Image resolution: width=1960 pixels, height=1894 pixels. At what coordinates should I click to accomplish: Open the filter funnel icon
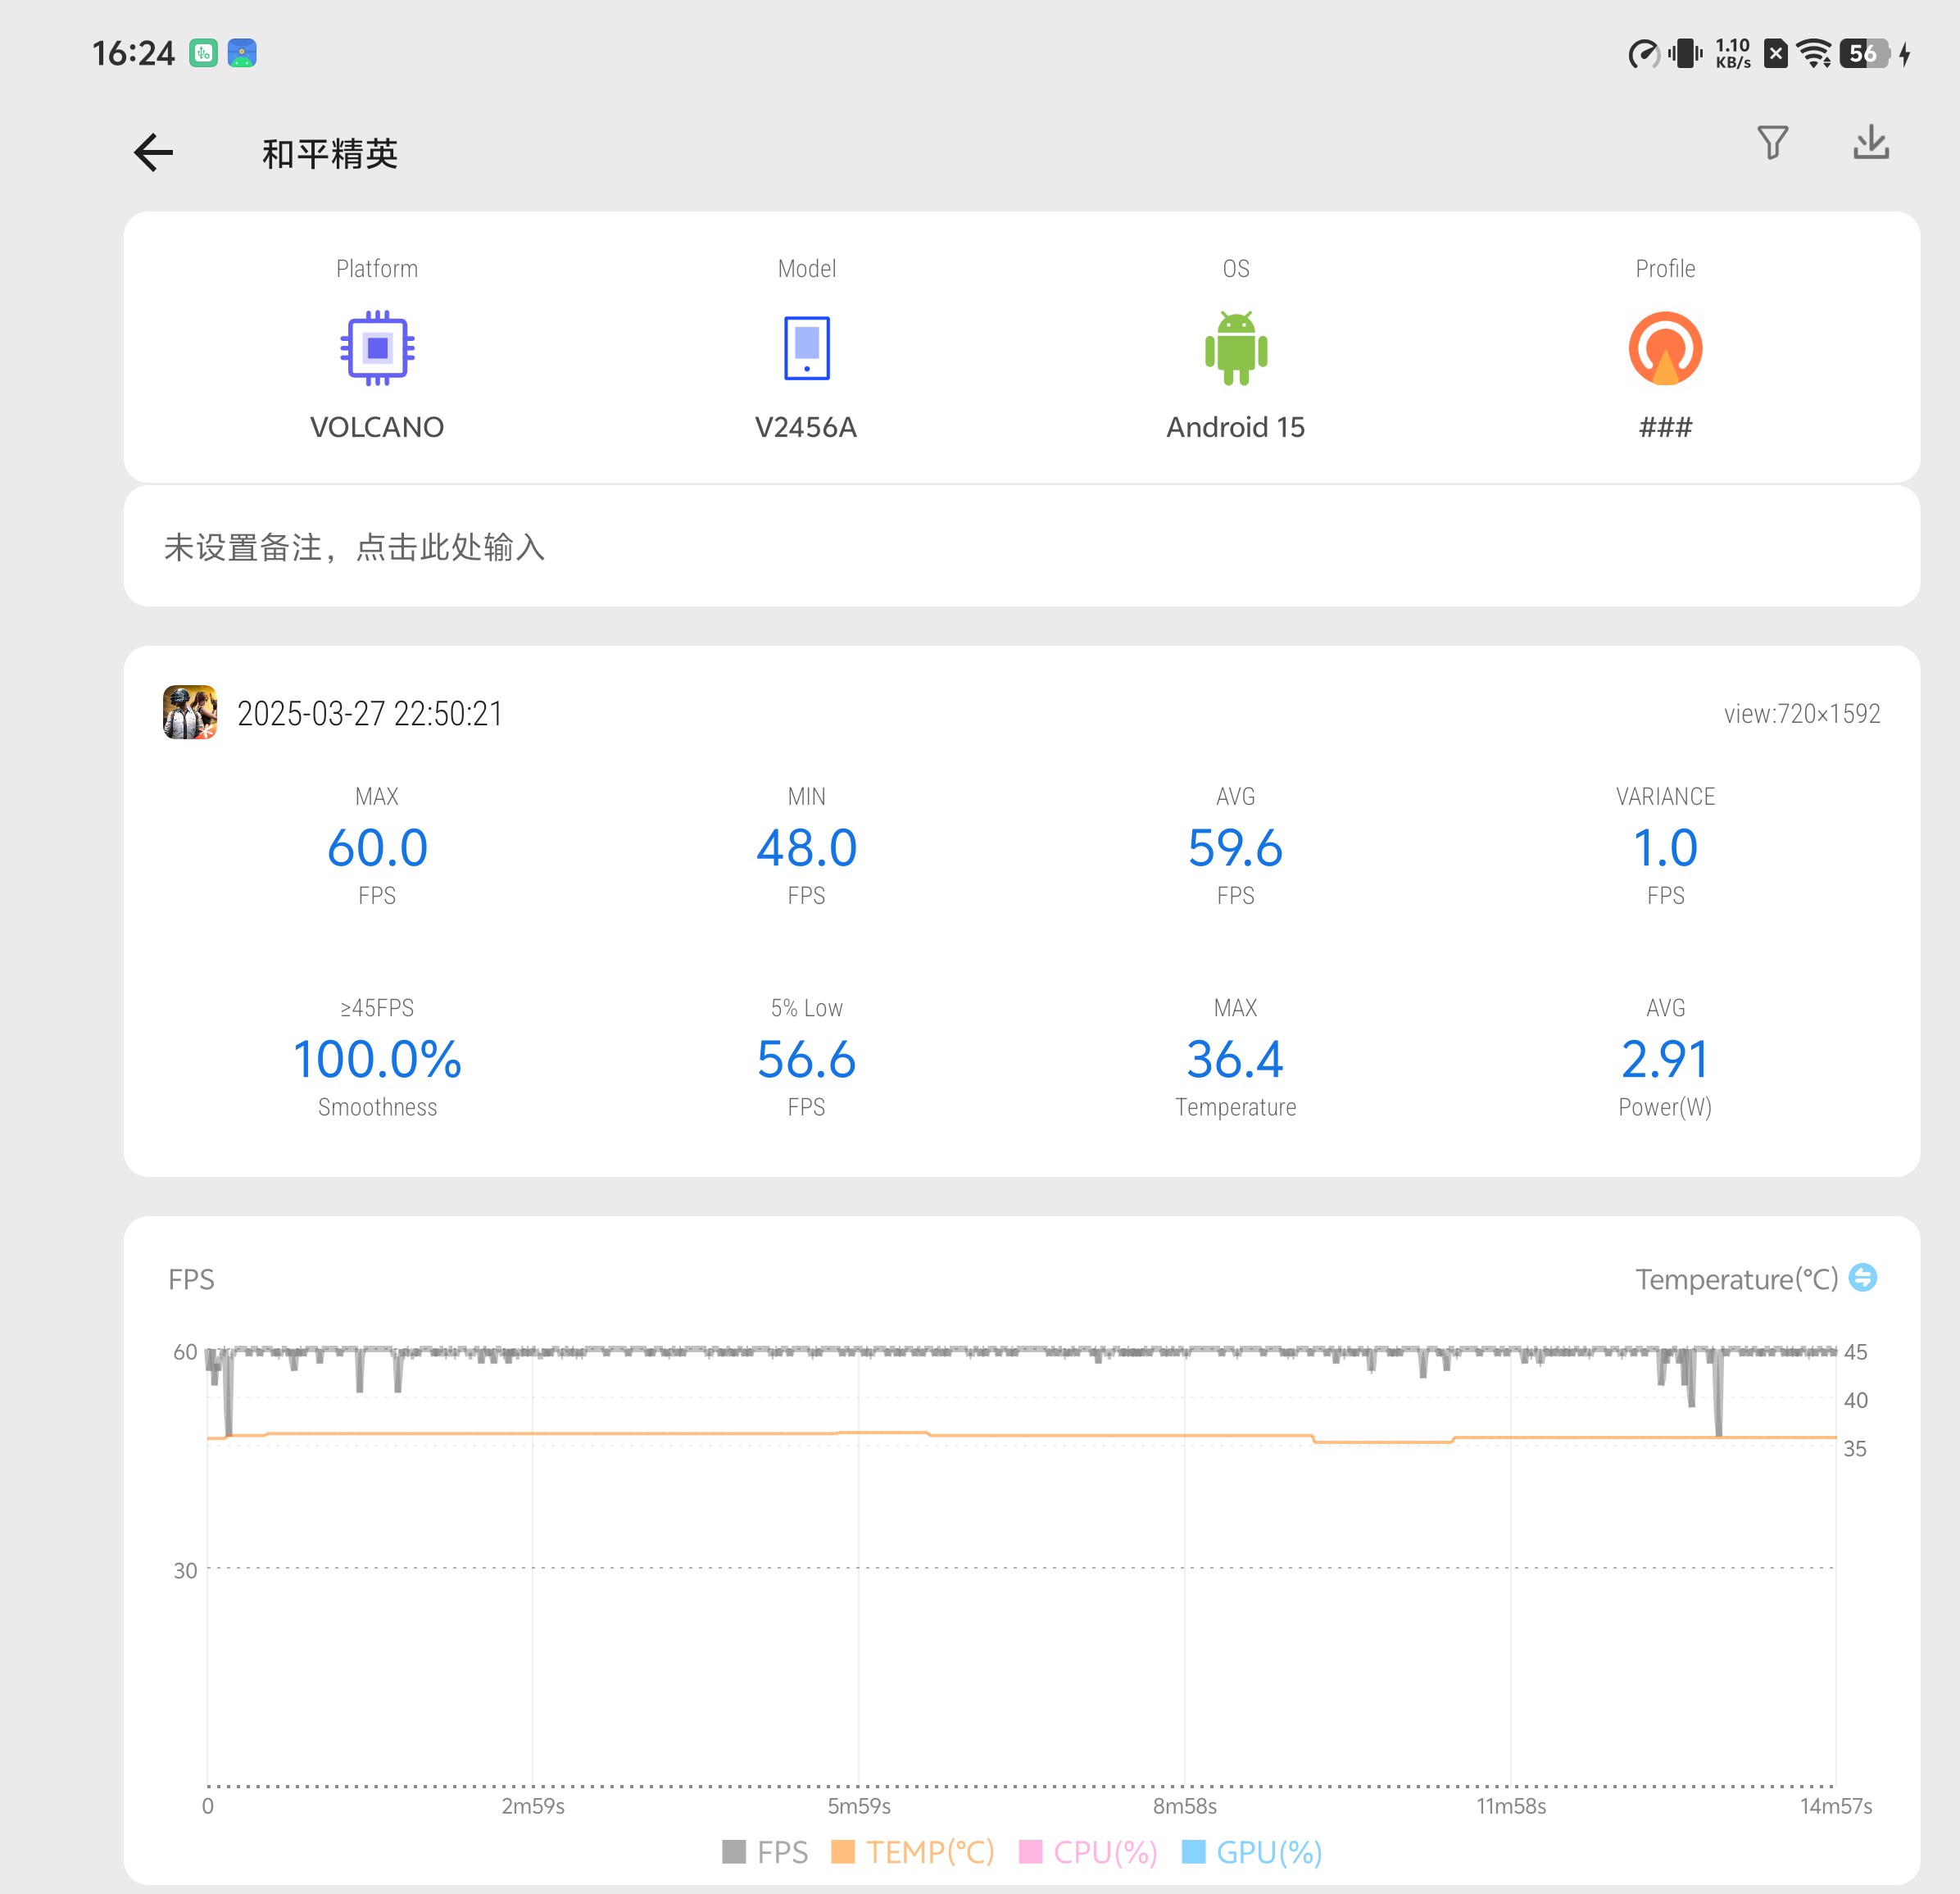tap(1773, 143)
